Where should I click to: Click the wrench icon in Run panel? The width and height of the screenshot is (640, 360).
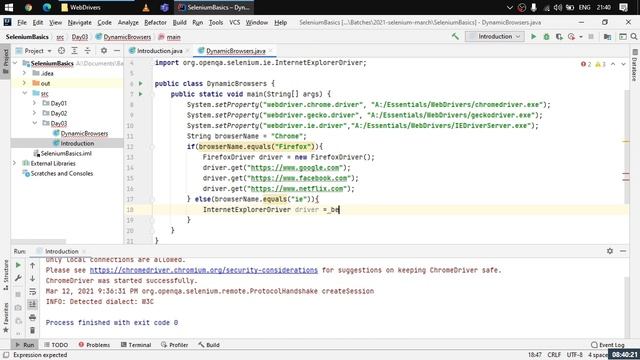pos(18,278)
